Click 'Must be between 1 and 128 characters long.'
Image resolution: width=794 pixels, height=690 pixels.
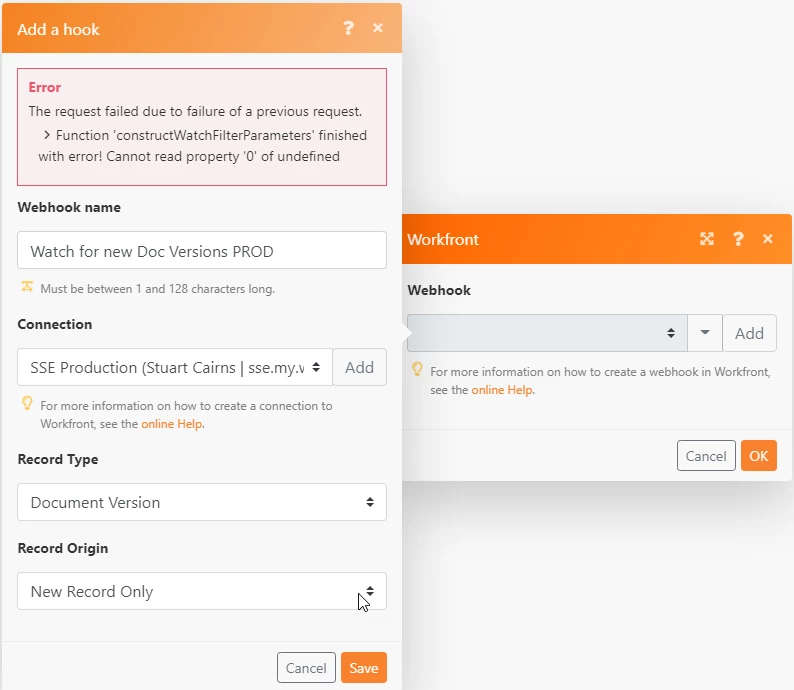(157, 289)
